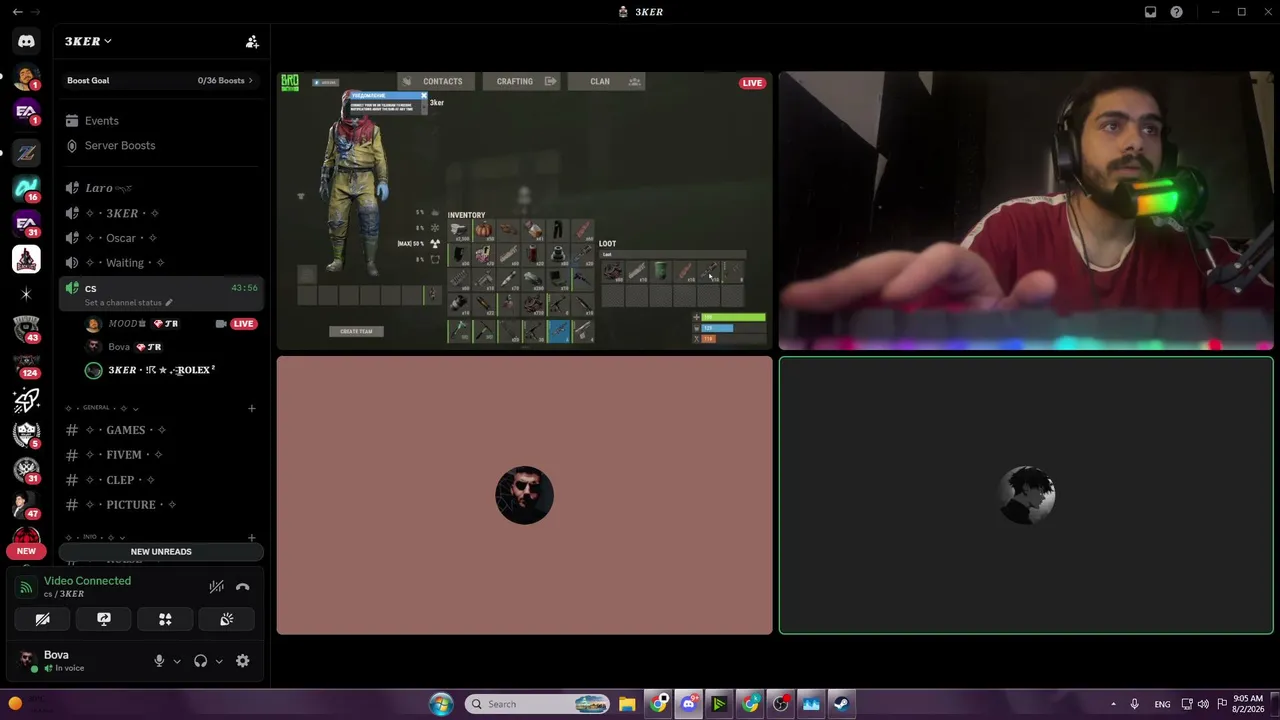This screenshot has width=1280, height=720.
Task: Open the system volume control
Action: click(x=1203, y=704)
